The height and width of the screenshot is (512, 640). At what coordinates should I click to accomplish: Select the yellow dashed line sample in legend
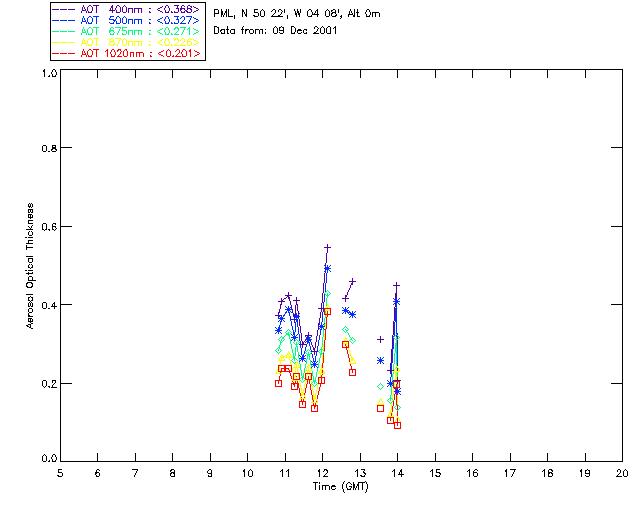[64, 42]
